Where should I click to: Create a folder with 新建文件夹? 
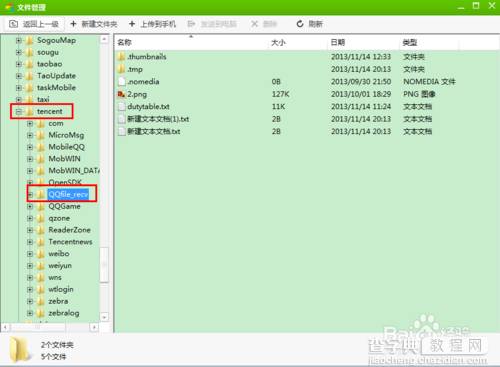click(x=94, y=24)
